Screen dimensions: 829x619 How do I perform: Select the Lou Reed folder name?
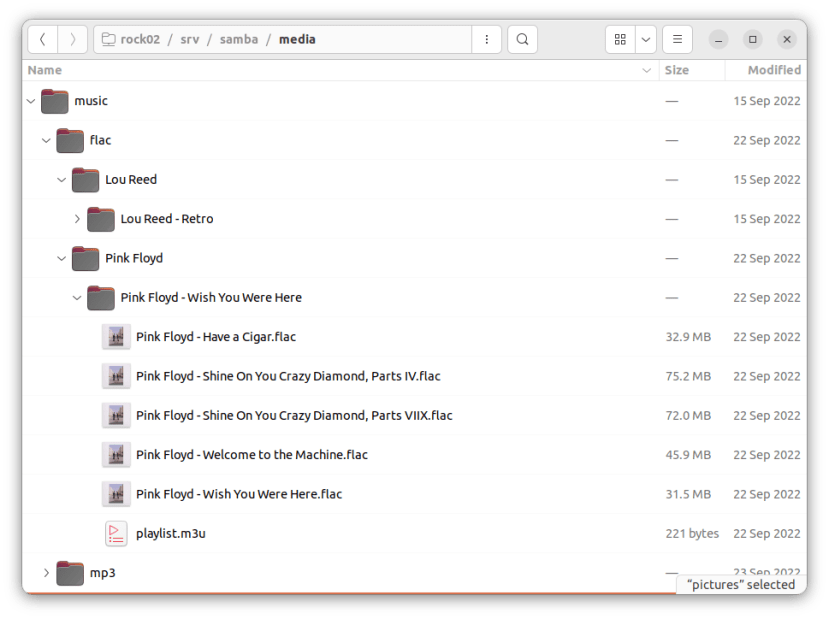point(131,180)
